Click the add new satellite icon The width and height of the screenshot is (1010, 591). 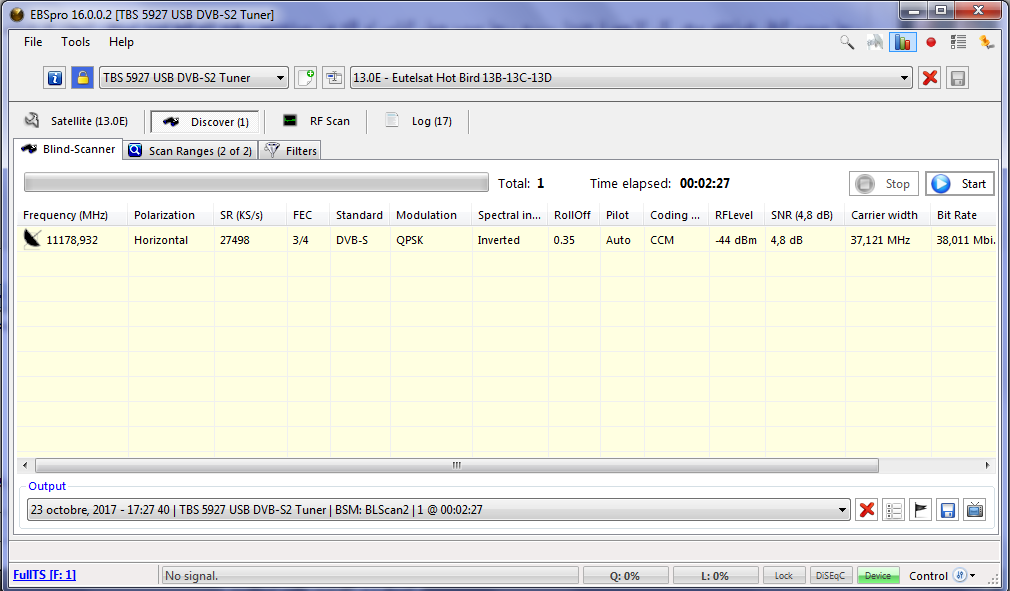pos(306,78)
